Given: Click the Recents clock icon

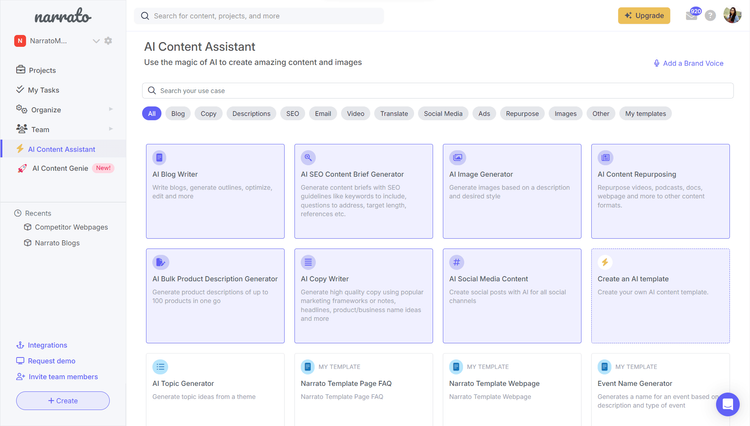Looking at the screenshot, I should [x=18, y=213].
